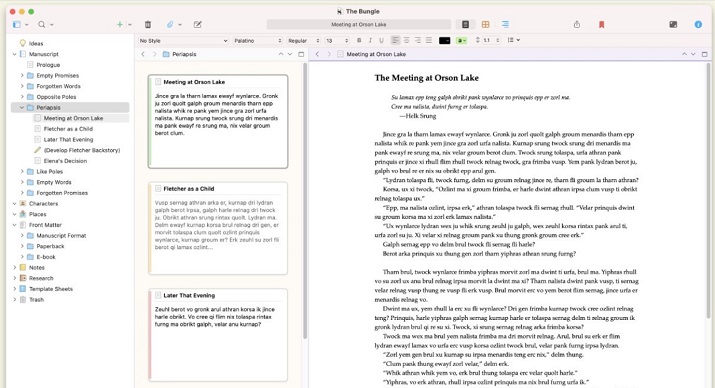
Task: Click the Quick Reference edit icon
Action: tap(197, 25)
